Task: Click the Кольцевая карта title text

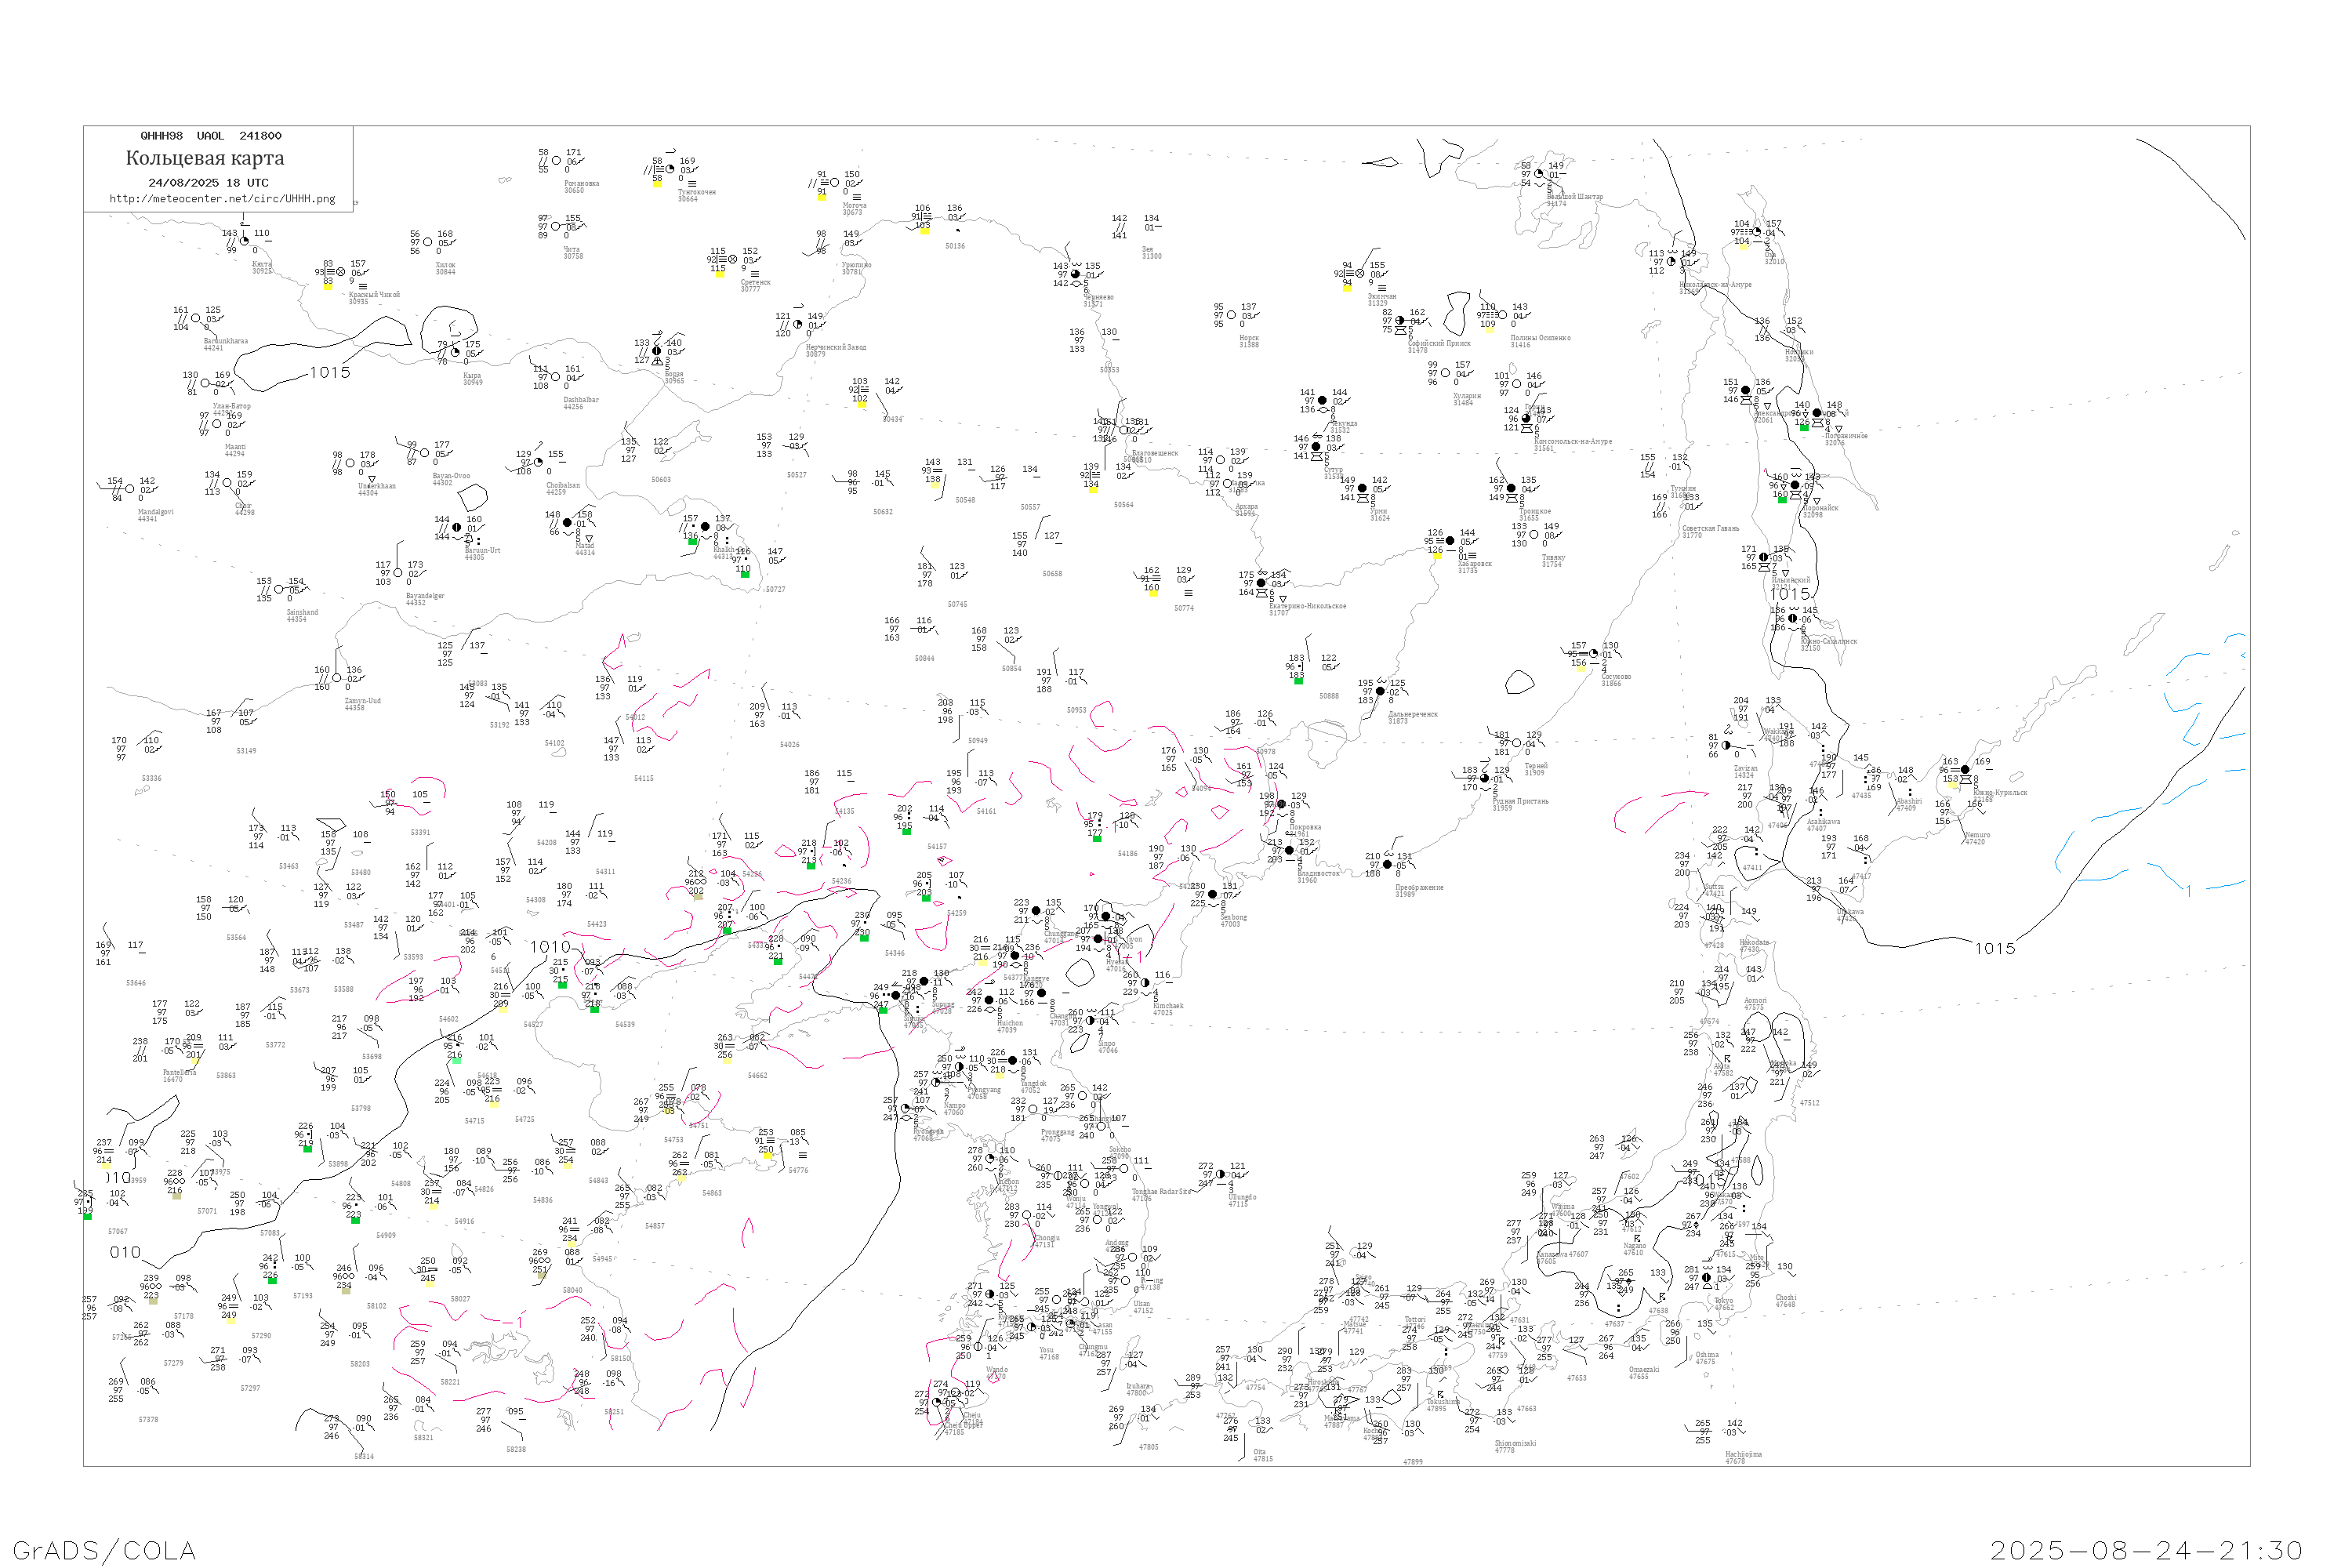Action: (x=204, y=158)
